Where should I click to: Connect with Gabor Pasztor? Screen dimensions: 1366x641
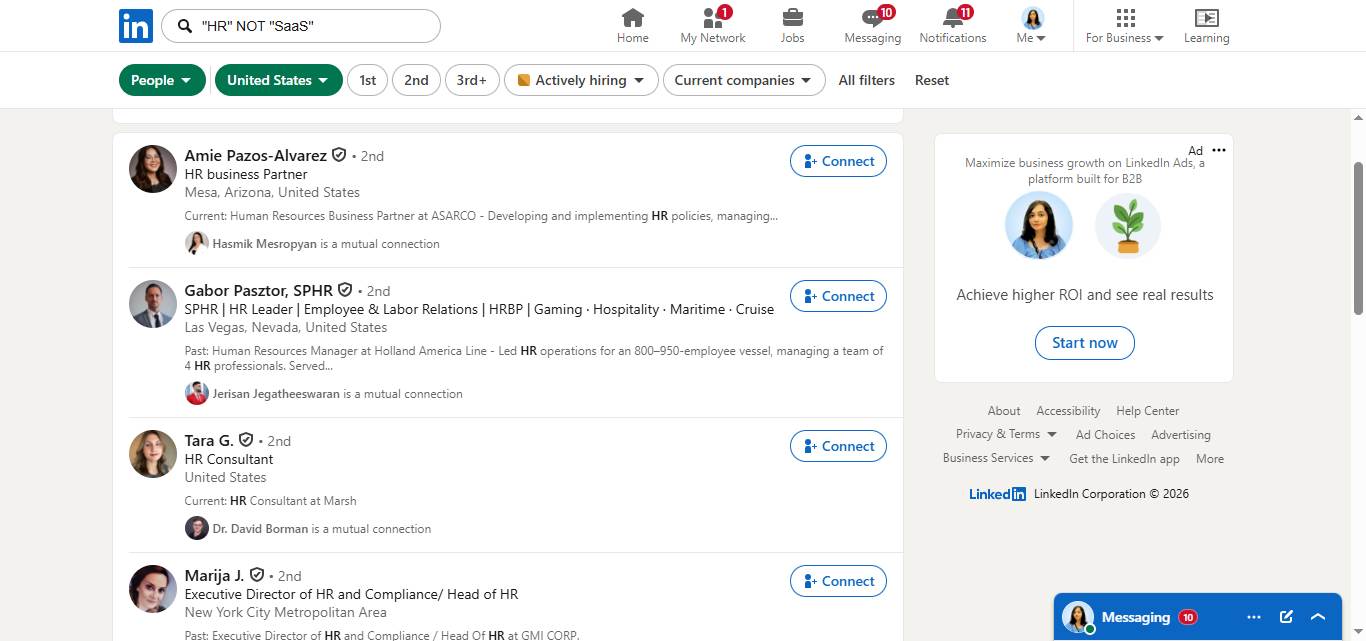838,296
